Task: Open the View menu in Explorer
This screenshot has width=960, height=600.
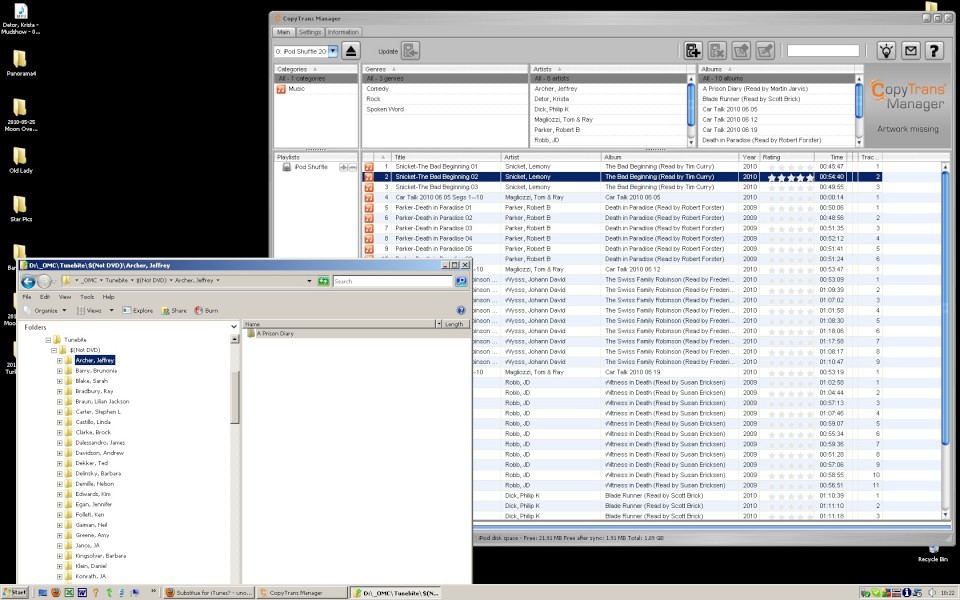Action: coord(65,297)
